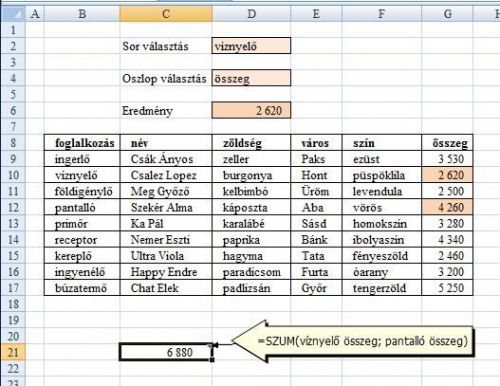Select the 3 530 amount cell
This screenshot has height=386, width=500.
pos(447,159)
